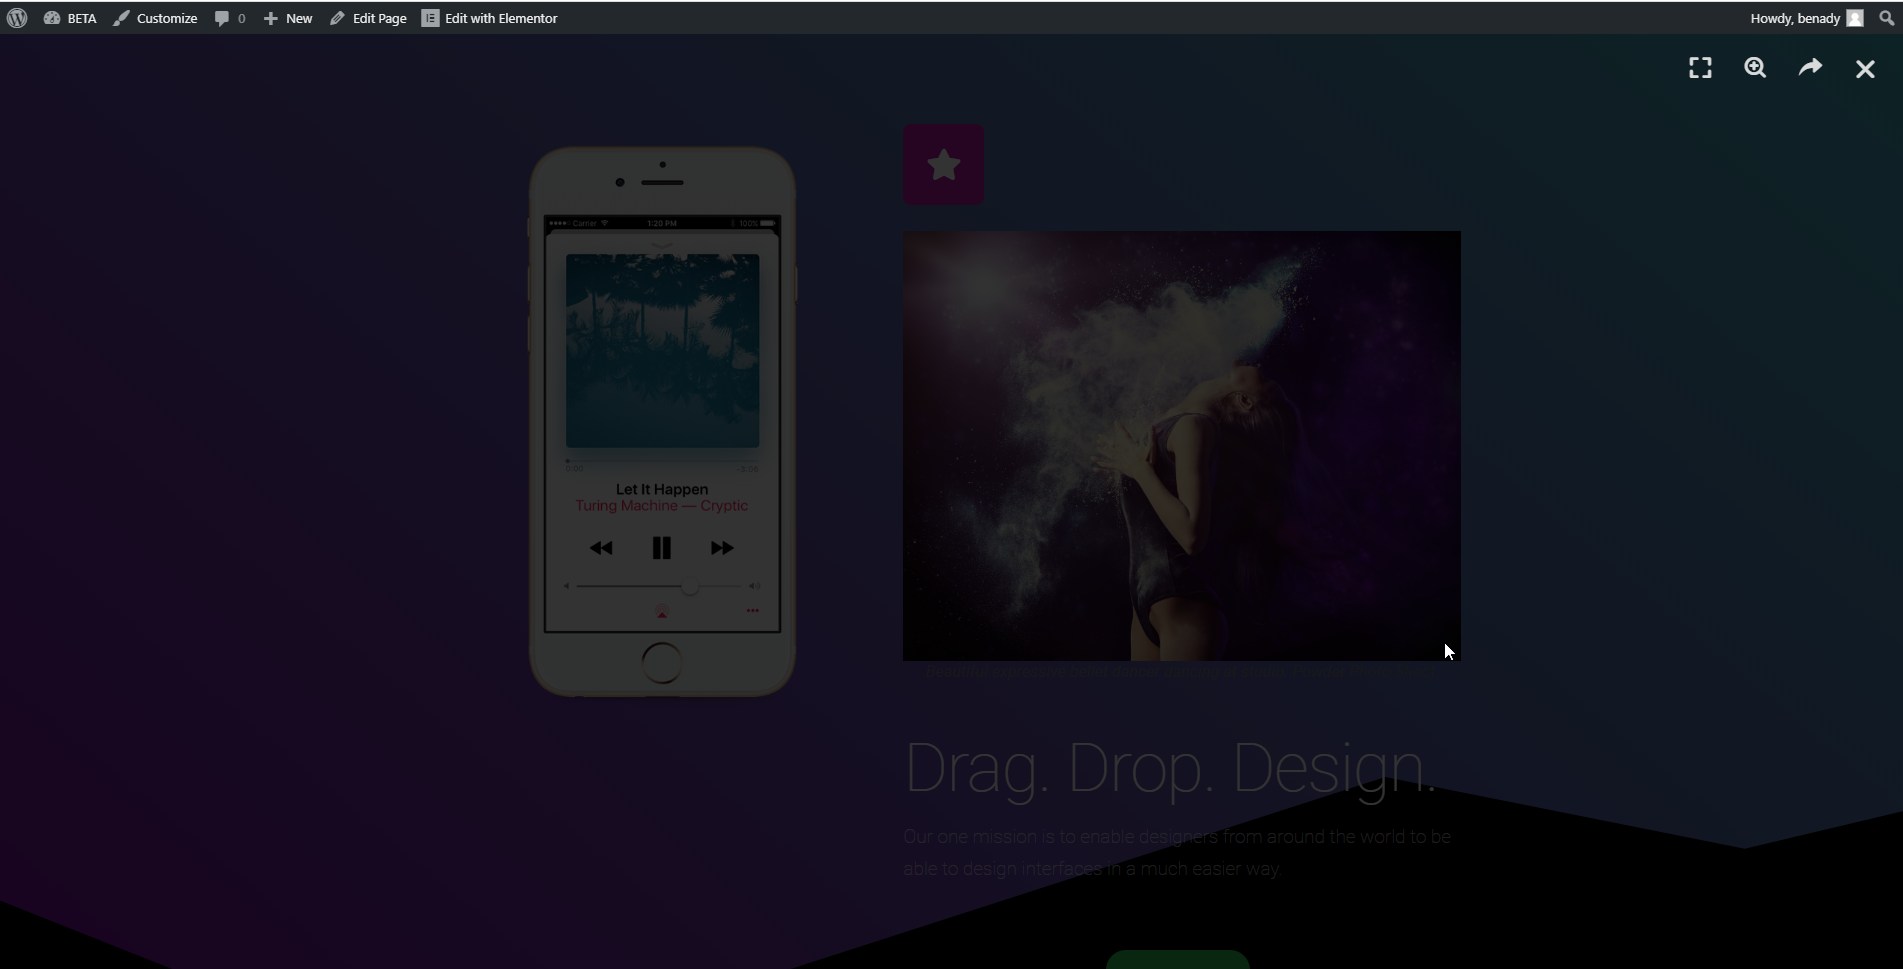Open the comments bubble showing 0

(230, 18)
